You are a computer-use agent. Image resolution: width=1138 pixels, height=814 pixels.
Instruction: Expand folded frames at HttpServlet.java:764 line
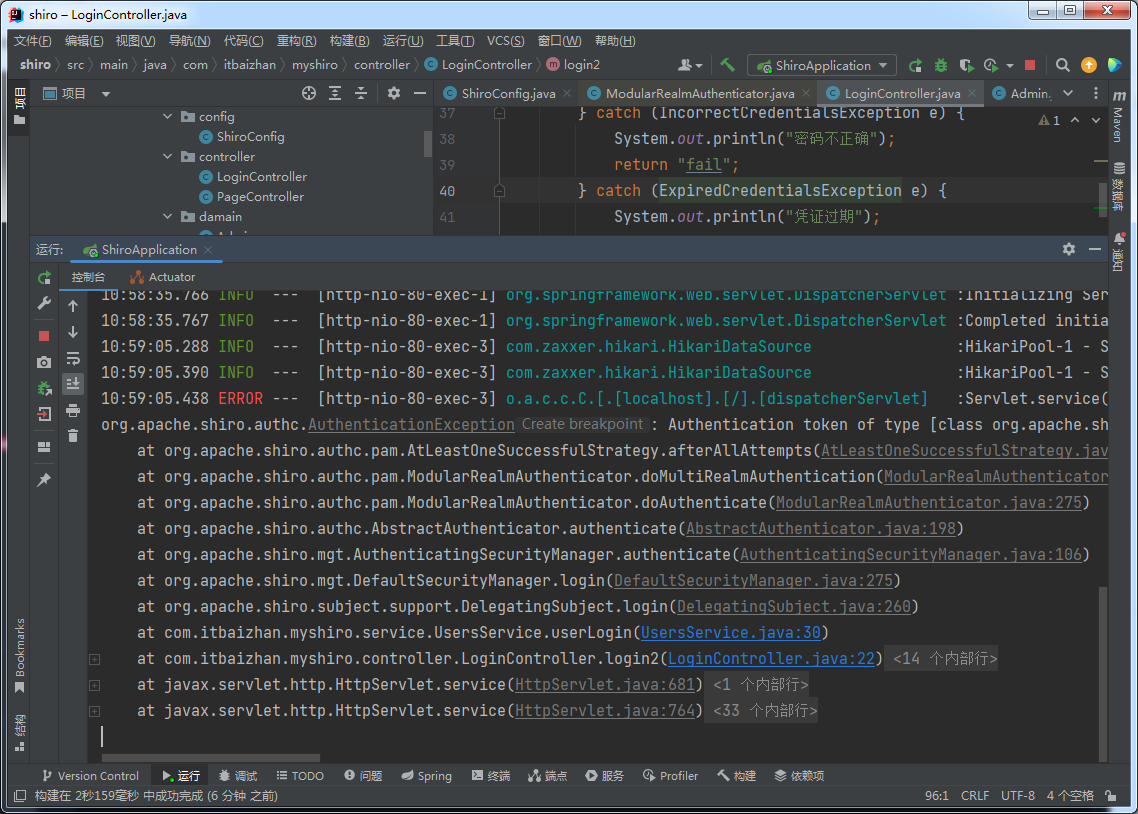(x=94, y=711)
